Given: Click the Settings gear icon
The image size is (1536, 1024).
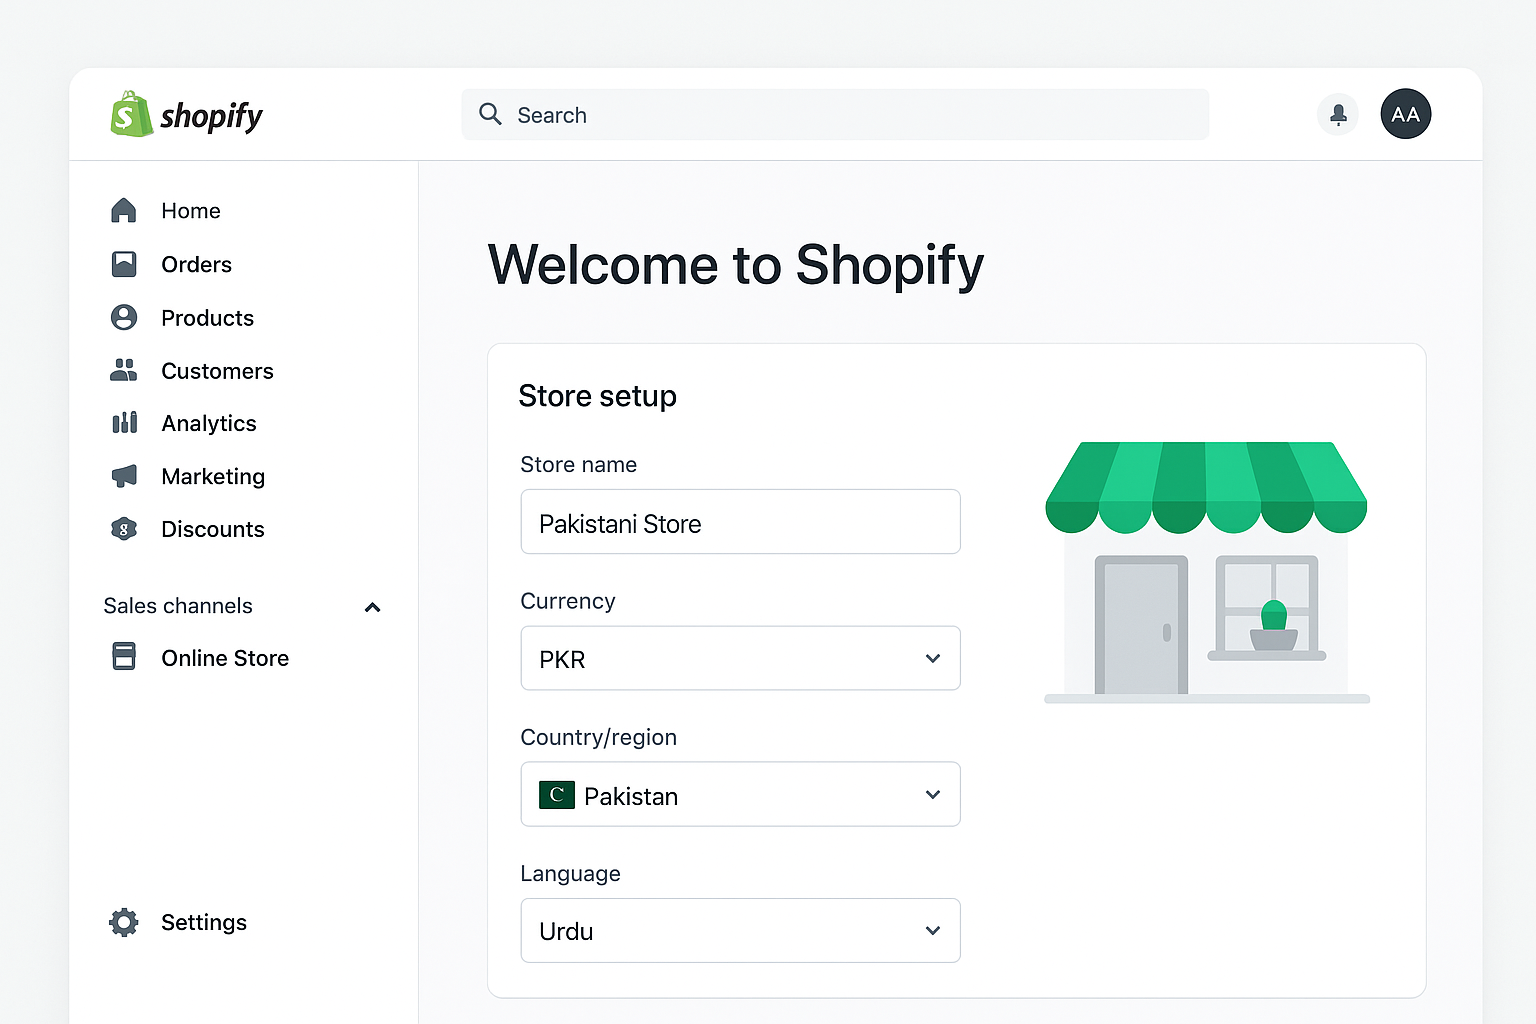Looking at the screenshot, I should 124,922.
